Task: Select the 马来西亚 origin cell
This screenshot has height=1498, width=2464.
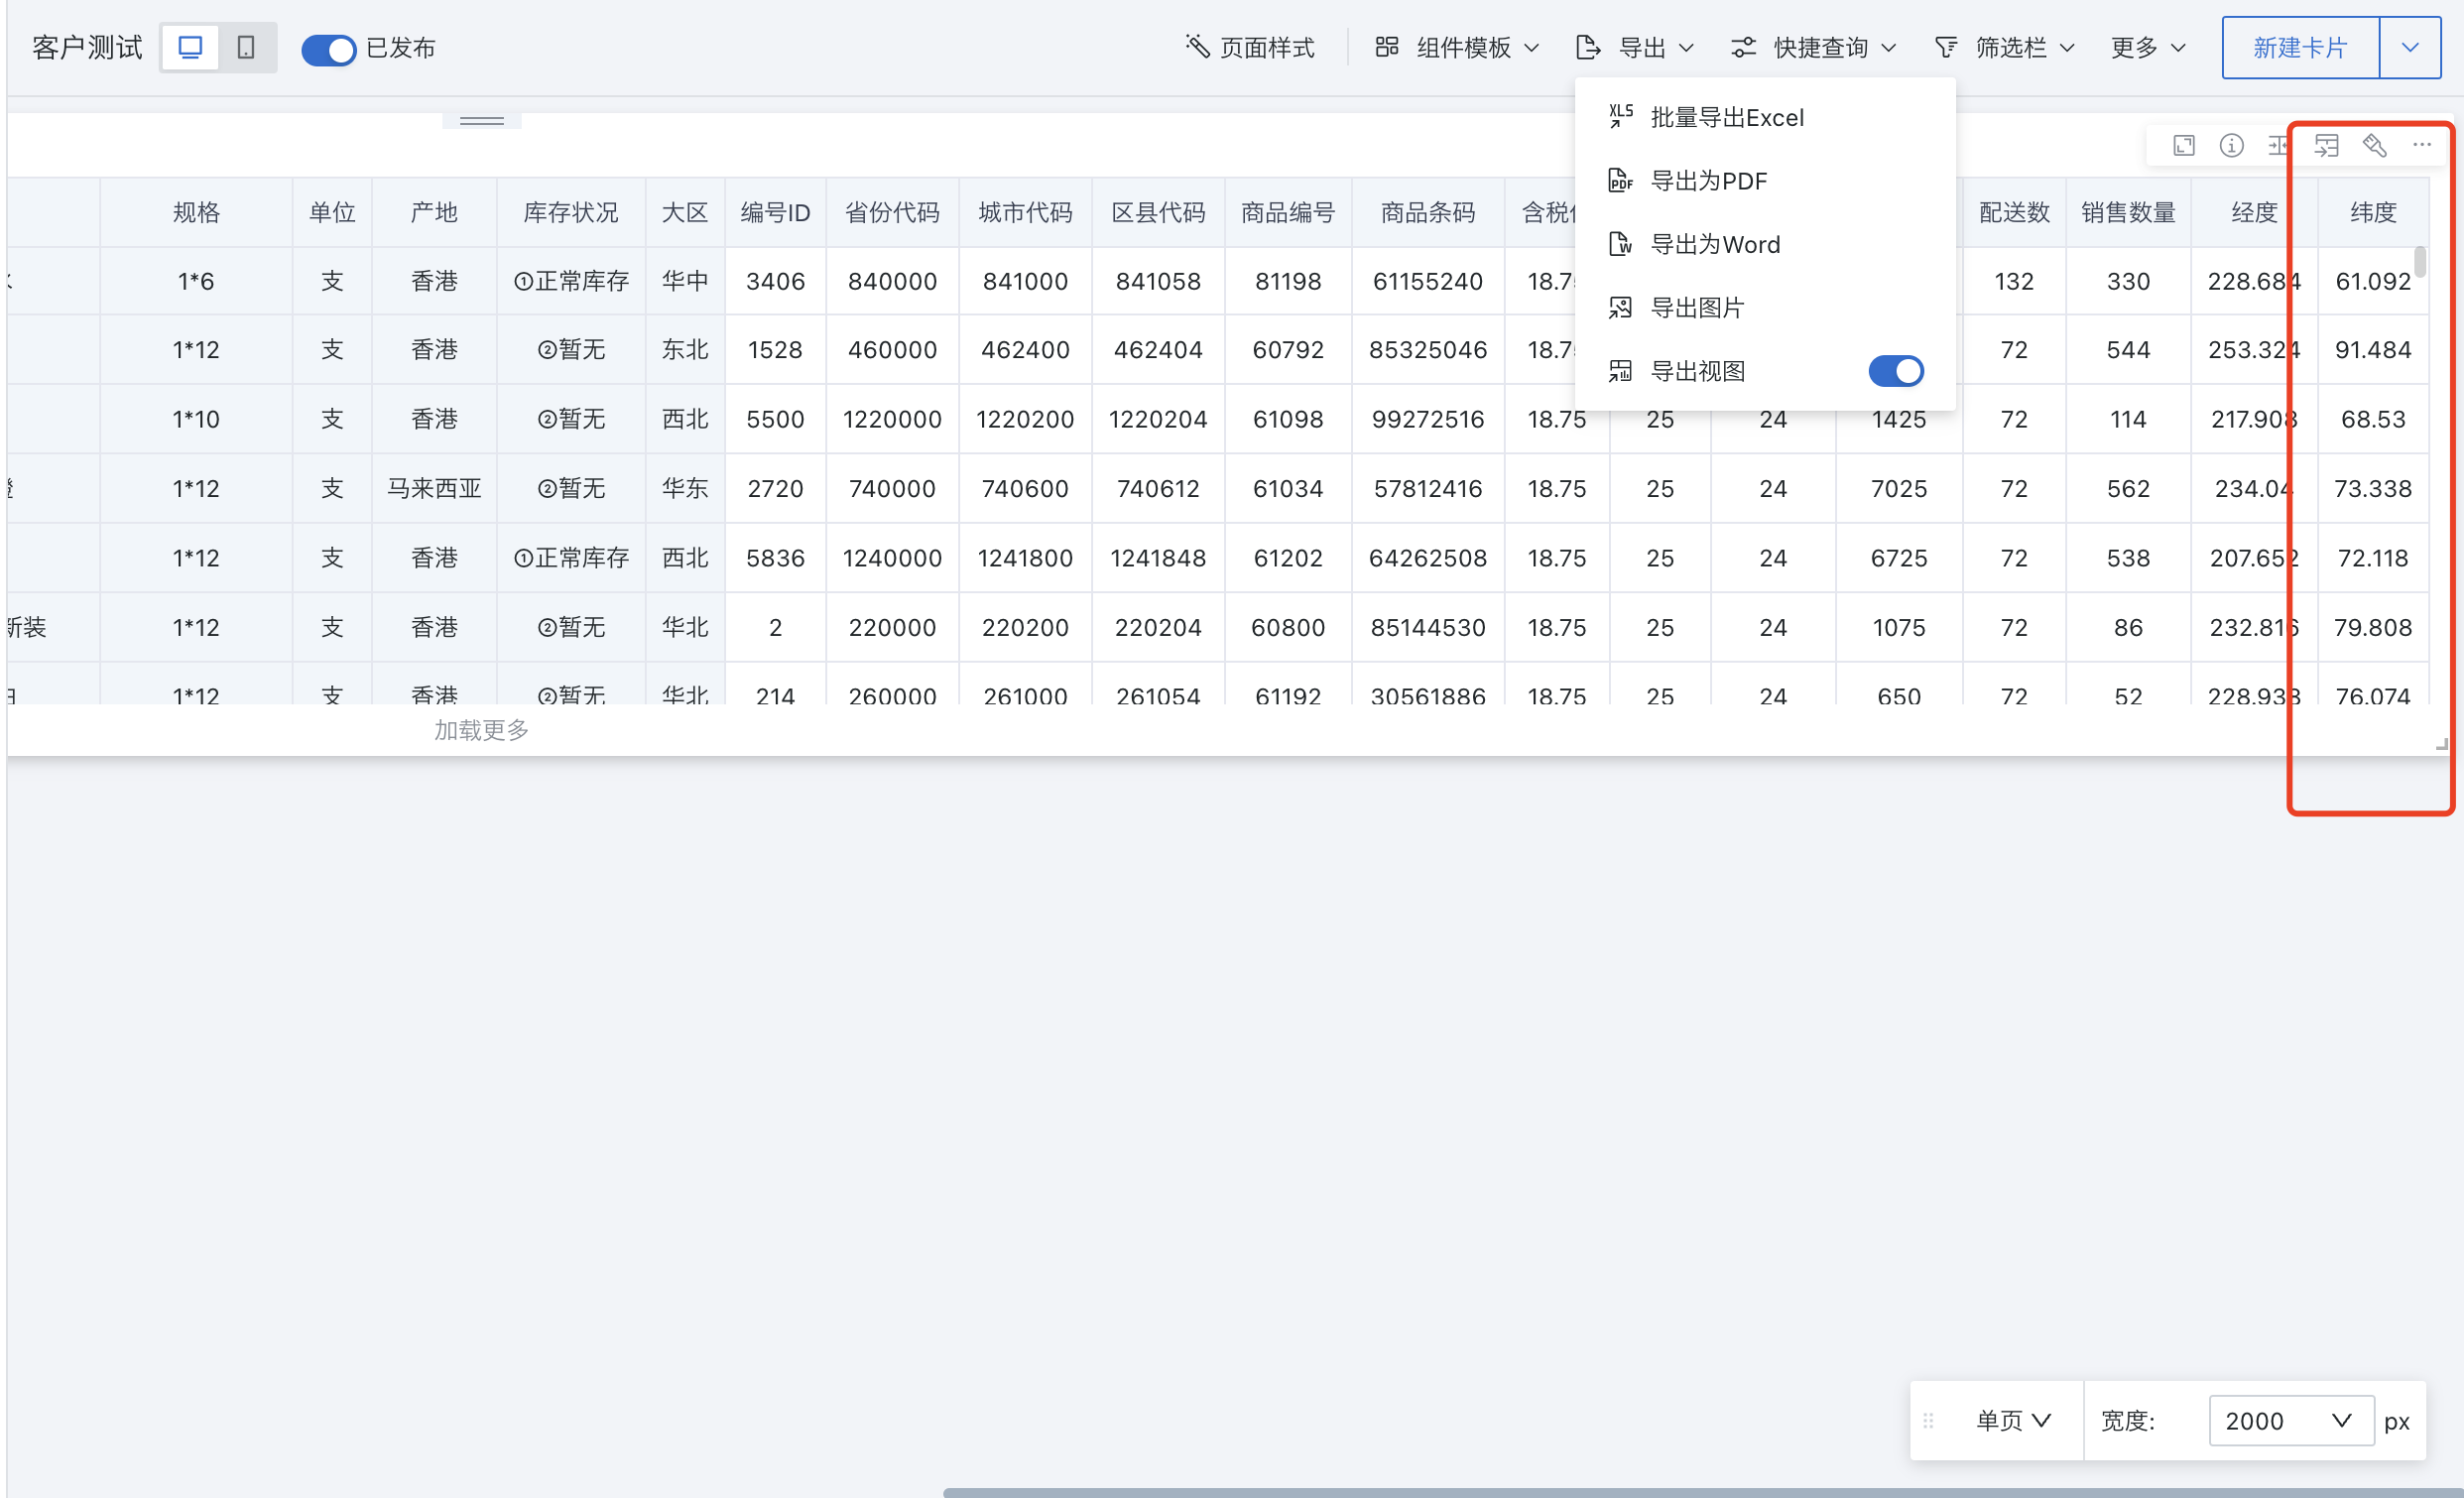Action: (x=434, y=488)
